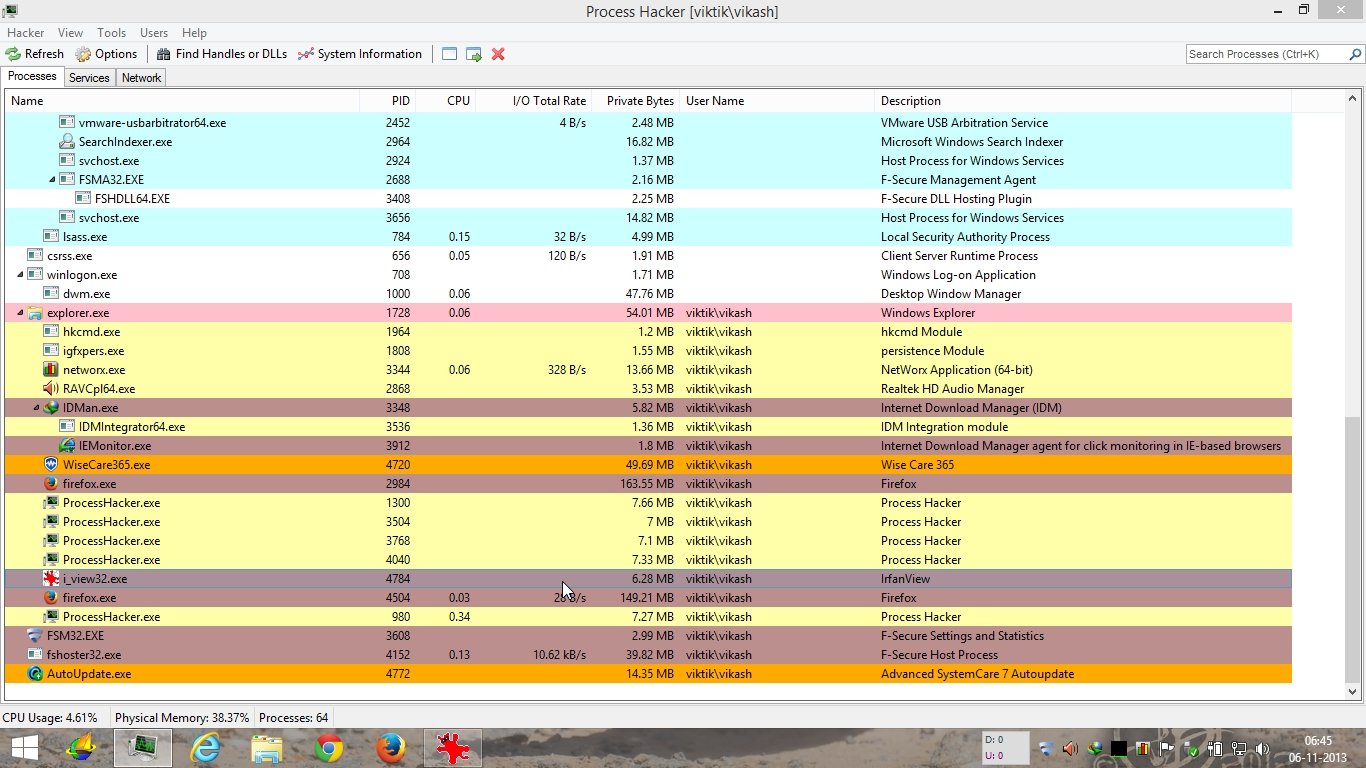Select the FSHDLL64.EXE process name
This screenshot has height=768, width=1366.
coord(132,199)
